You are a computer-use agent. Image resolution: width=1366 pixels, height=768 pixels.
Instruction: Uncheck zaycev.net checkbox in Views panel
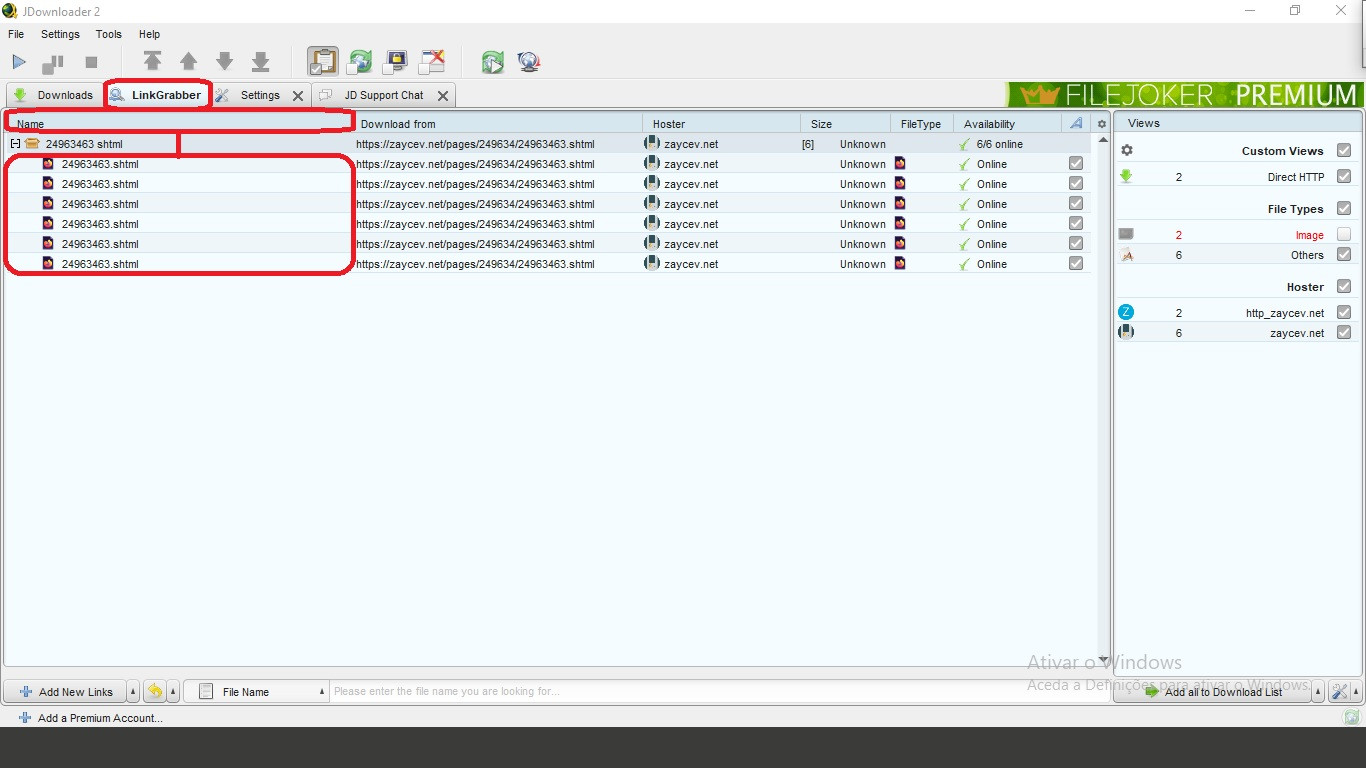1344,333
